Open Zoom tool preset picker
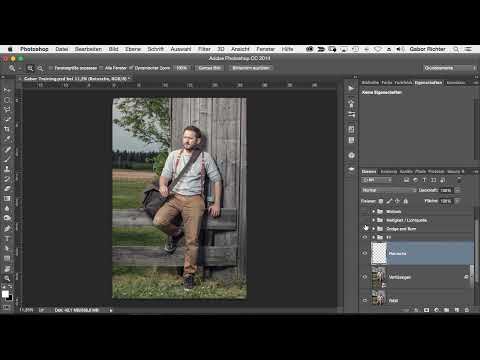This screenshot has width=480, height=360. [x=15, y=68]
